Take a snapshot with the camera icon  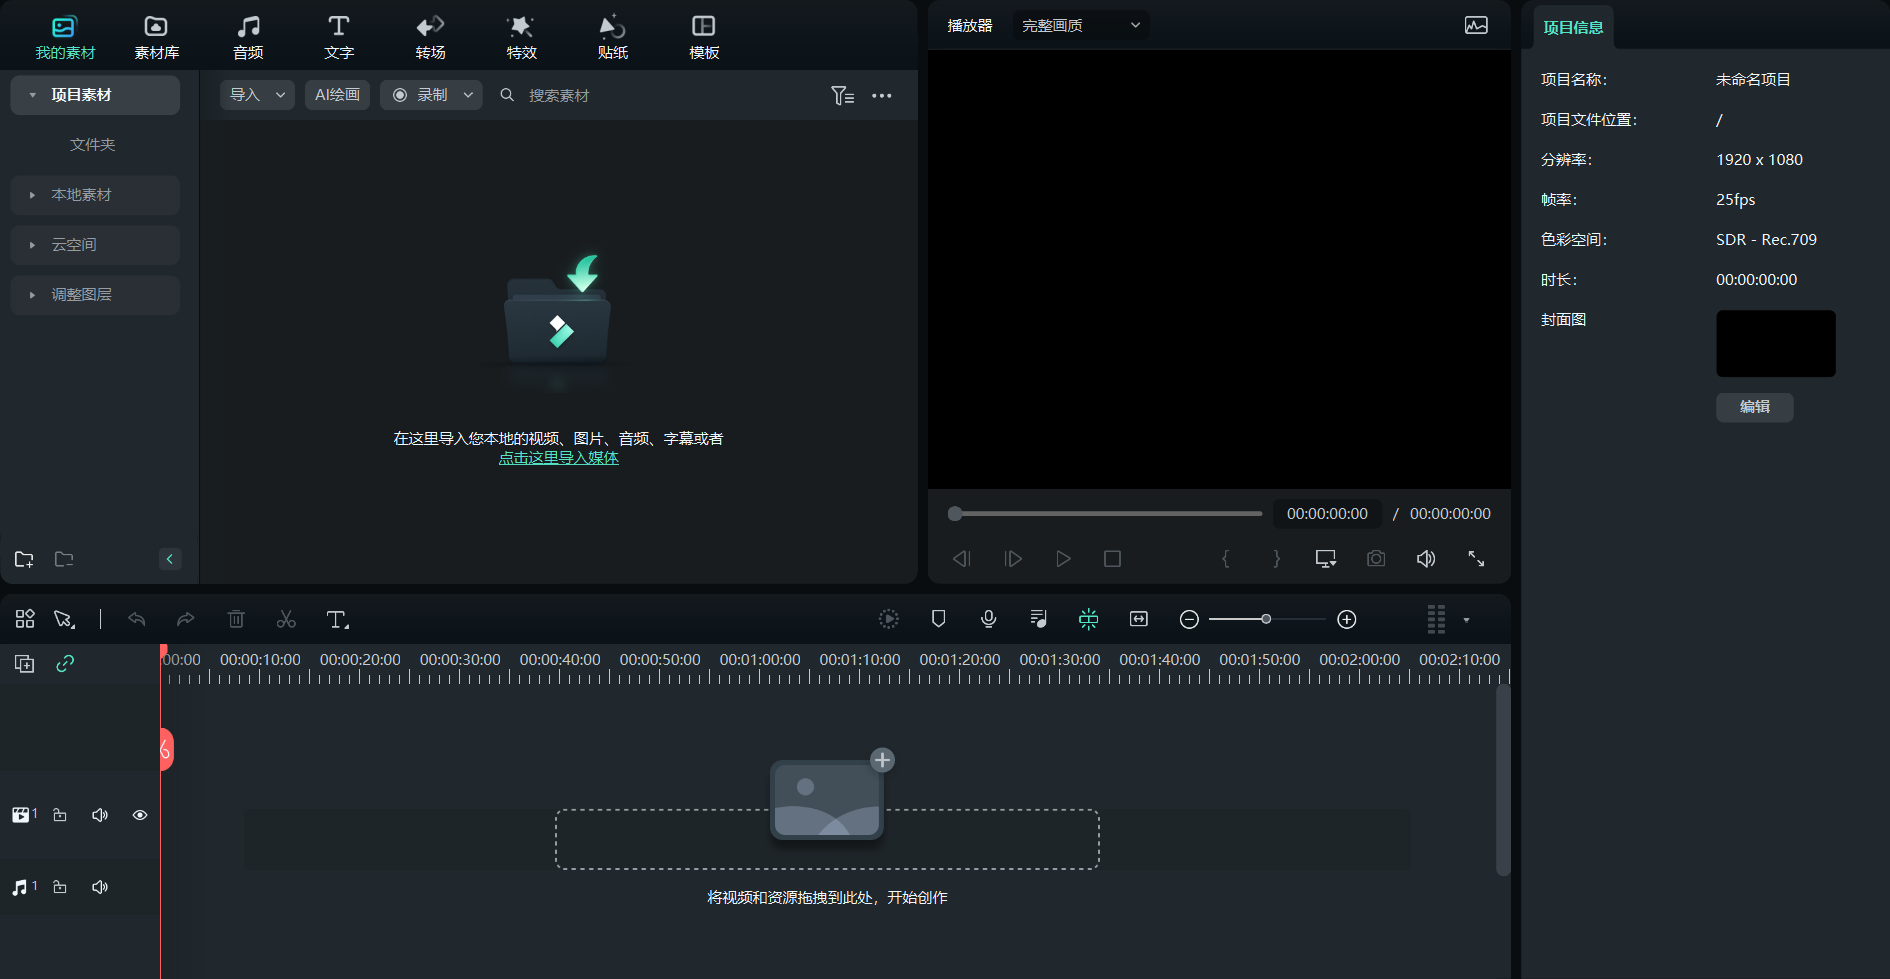pyautogui.click(x=1376, y=558)
